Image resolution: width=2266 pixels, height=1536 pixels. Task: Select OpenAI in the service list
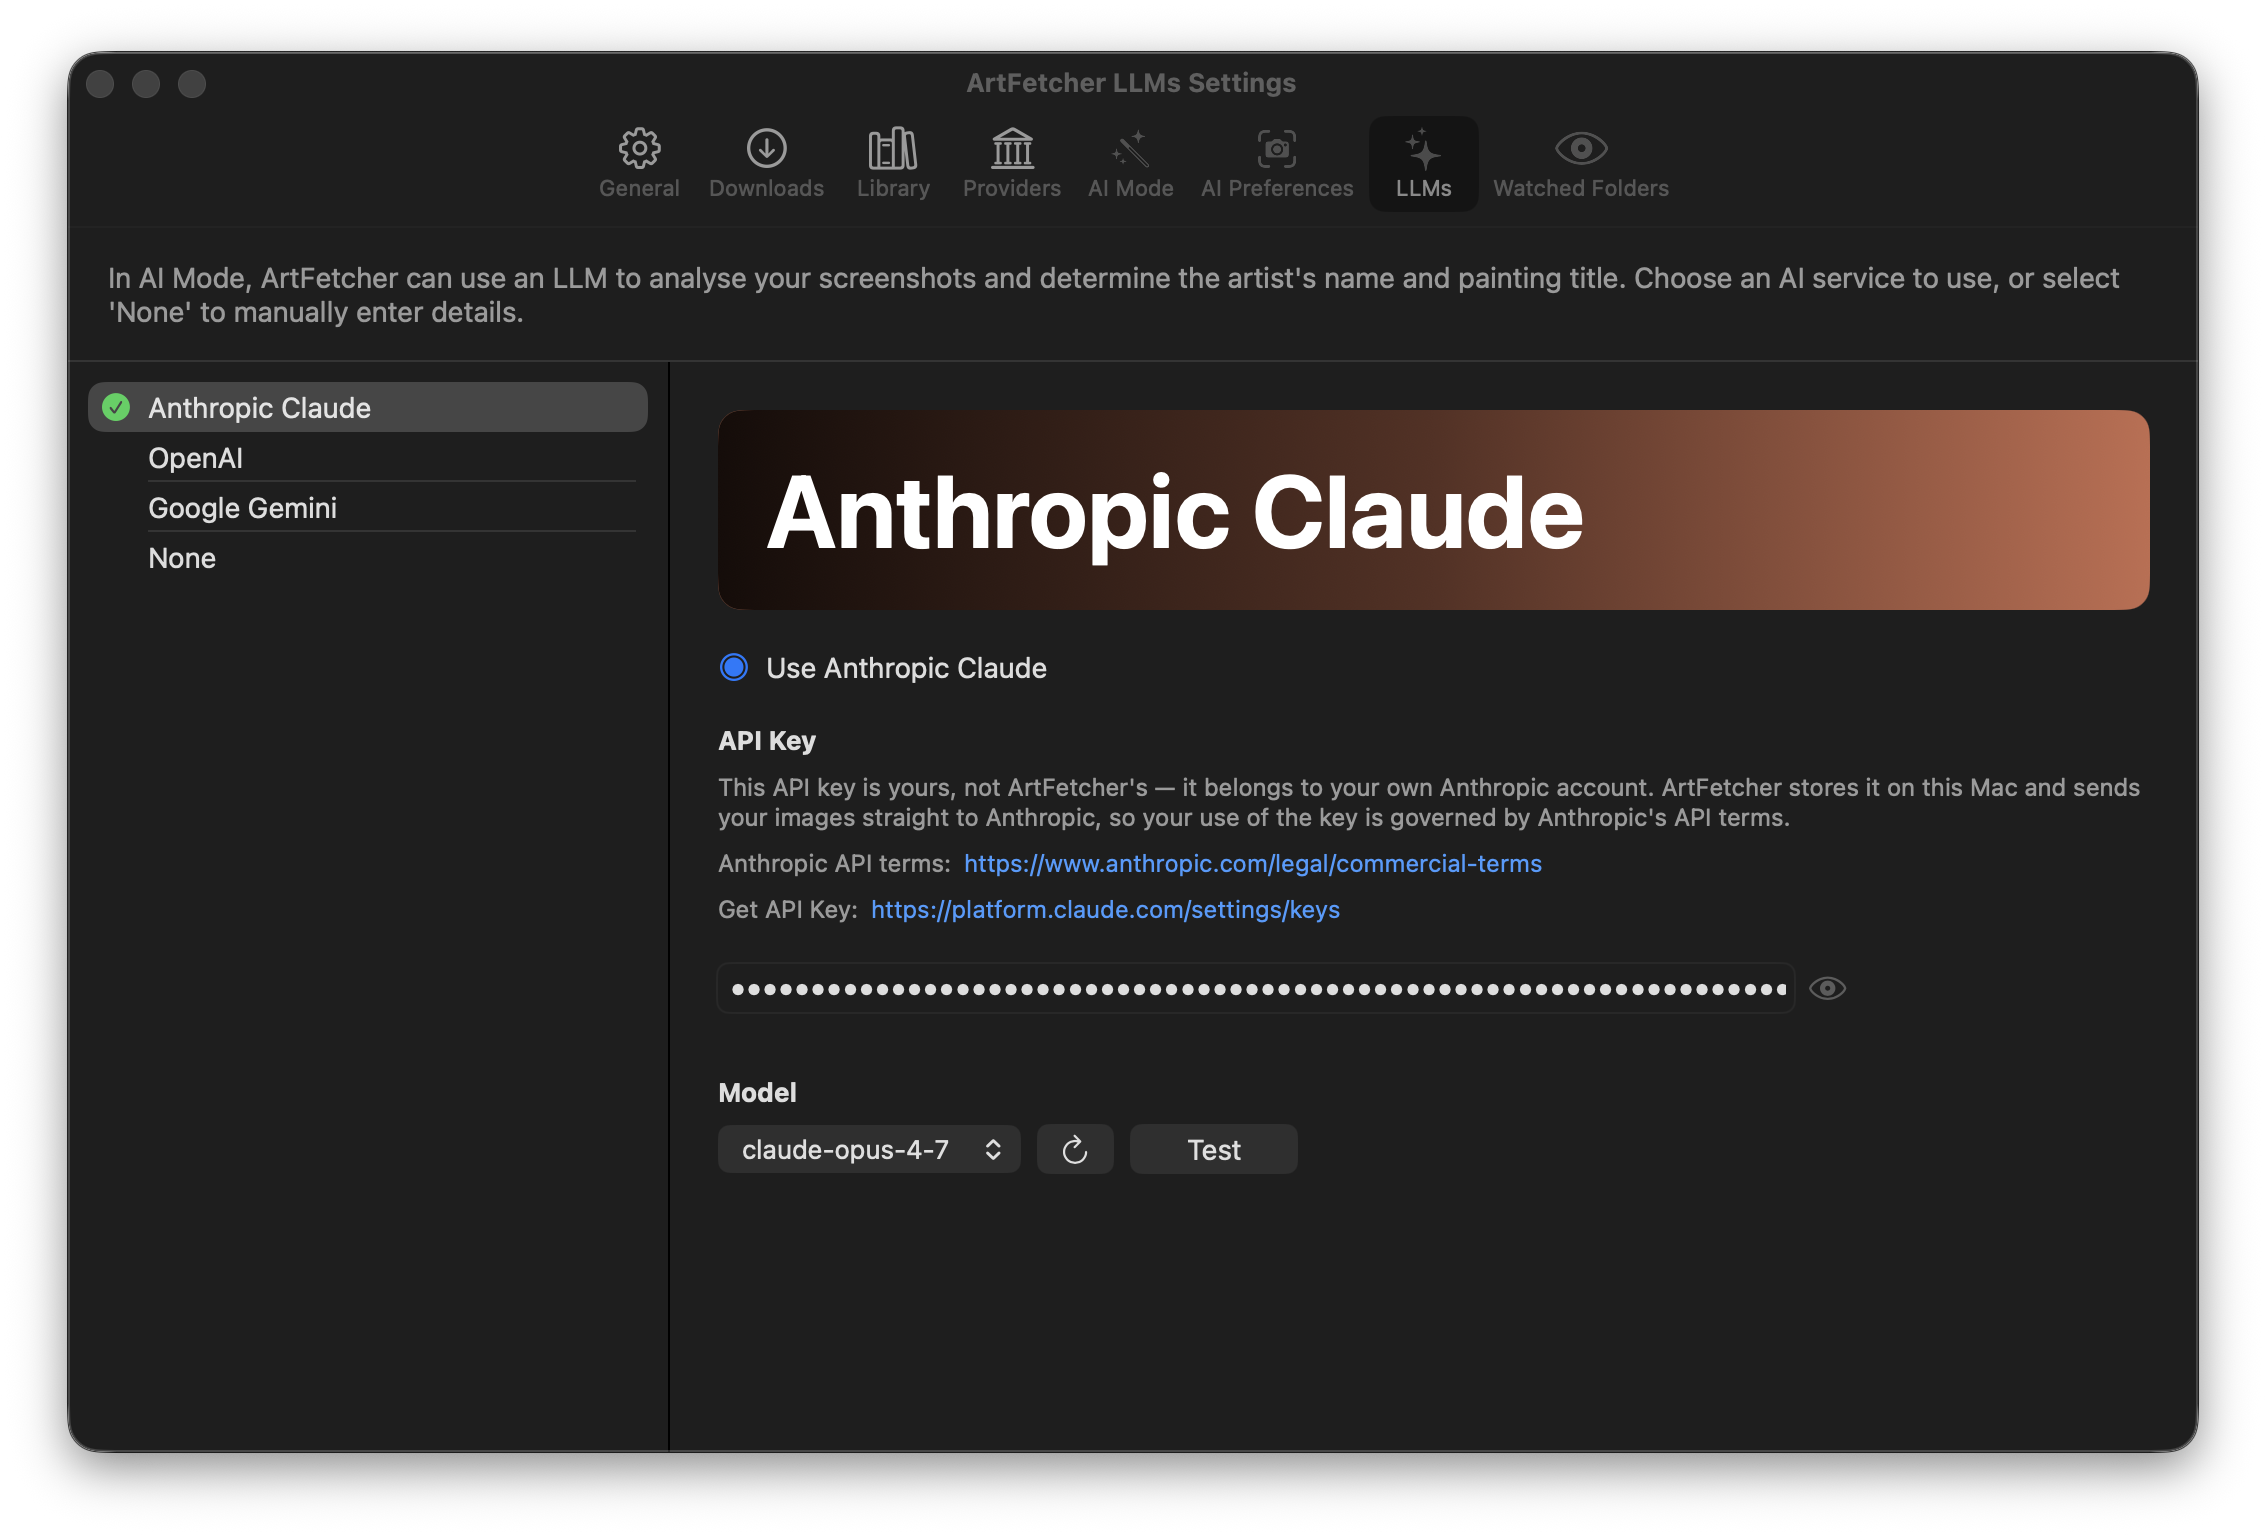(x=368, y=458)
